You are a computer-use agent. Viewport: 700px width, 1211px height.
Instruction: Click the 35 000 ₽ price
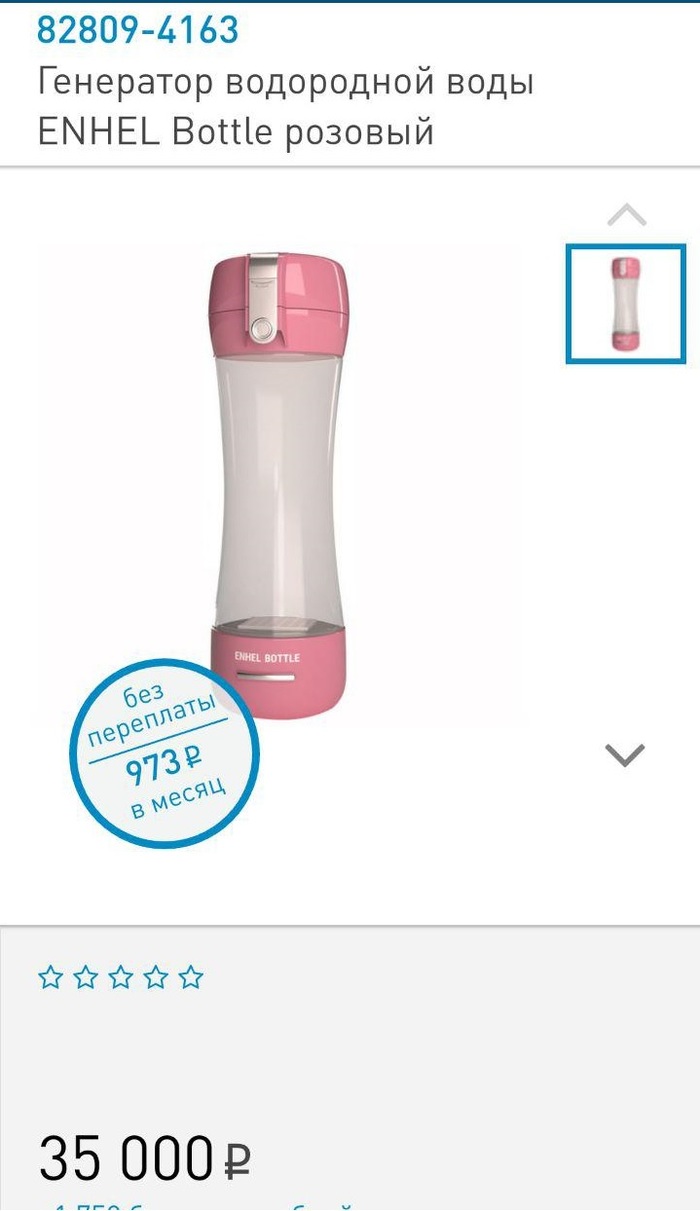pyautogui.click(x=145, y=1157)
